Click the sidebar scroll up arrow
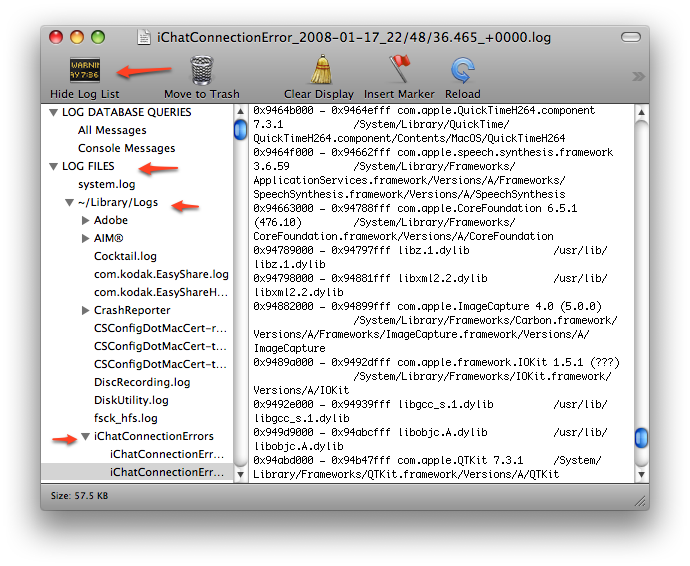 [x=240, y=111]
